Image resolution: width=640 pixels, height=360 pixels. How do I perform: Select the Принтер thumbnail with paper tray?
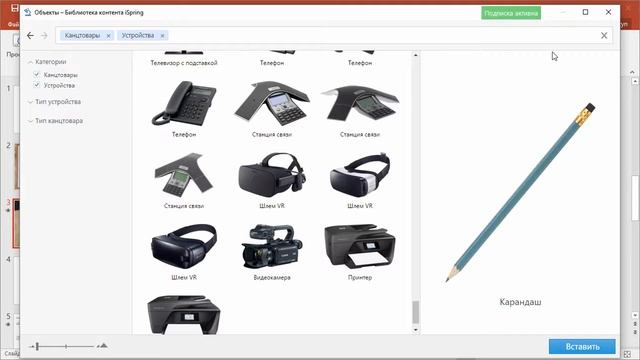(360, 246)
